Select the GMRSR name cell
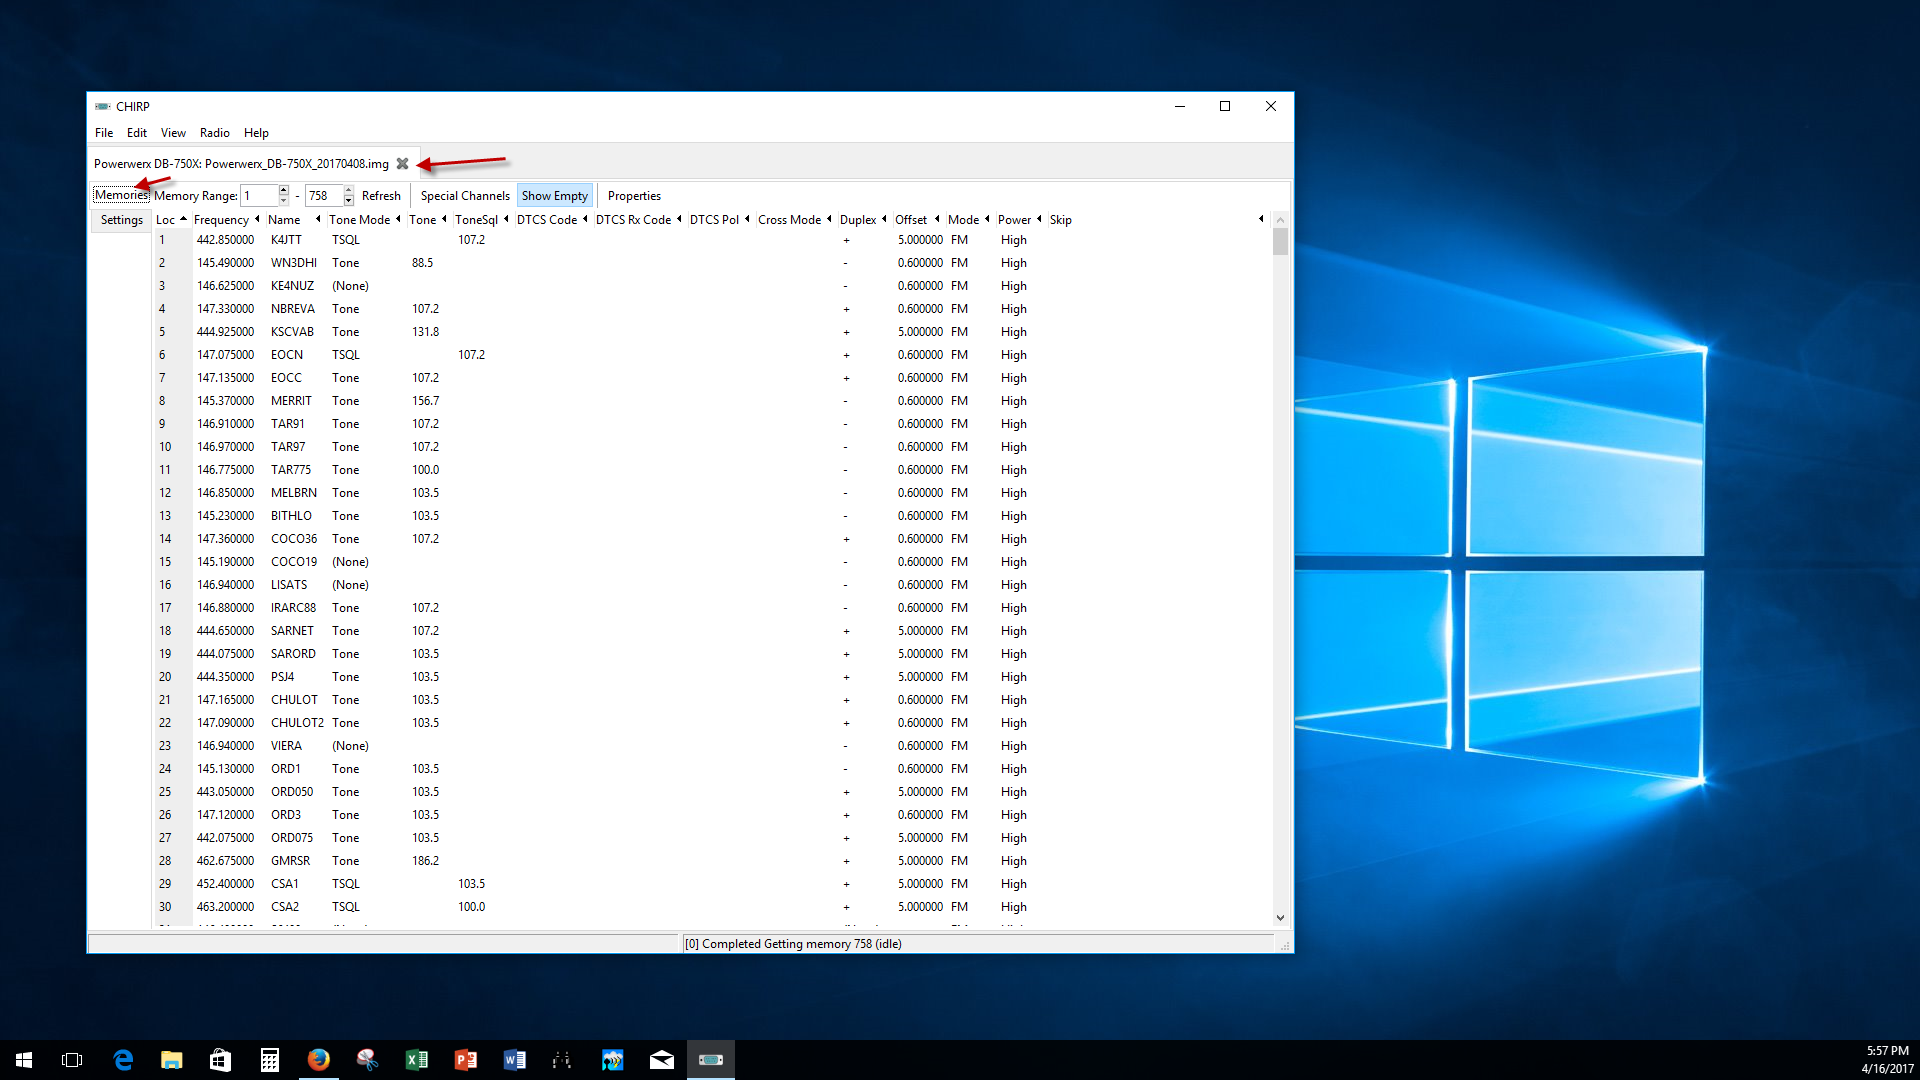1920x1080 pixels. click(x=290, y=861)
